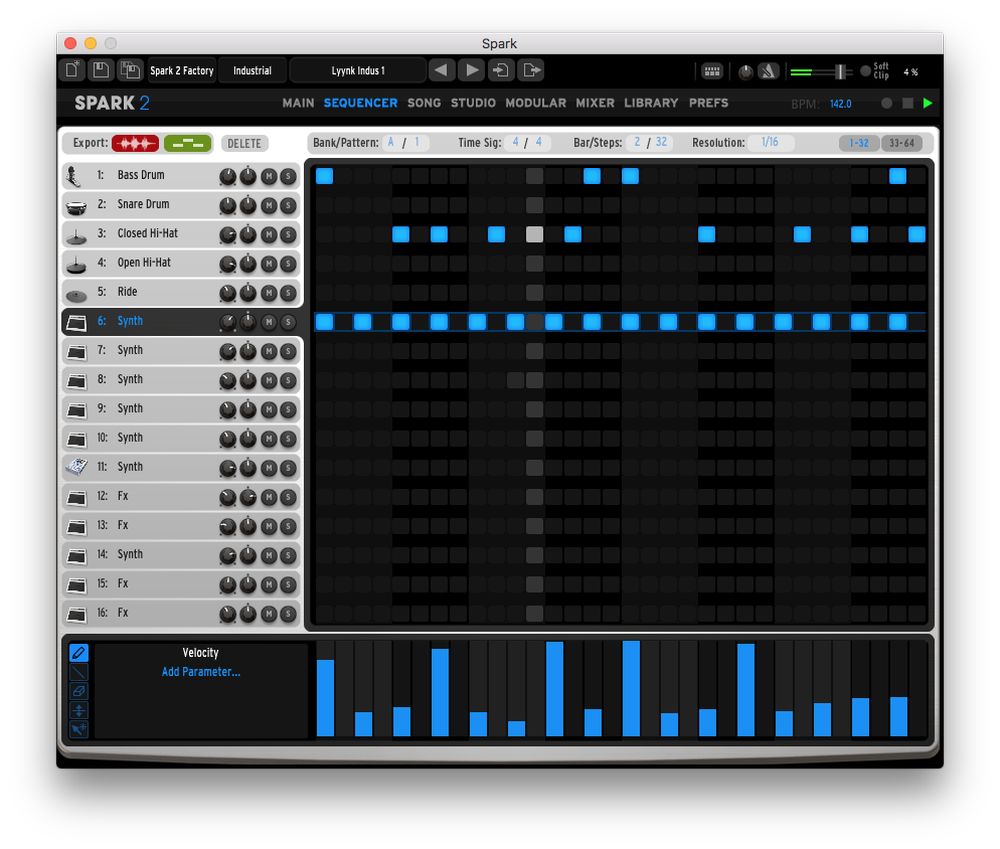Click the new project document icon
Image resolution: width=1000 pixels, height=849 pixels.
tap(72, 70)
